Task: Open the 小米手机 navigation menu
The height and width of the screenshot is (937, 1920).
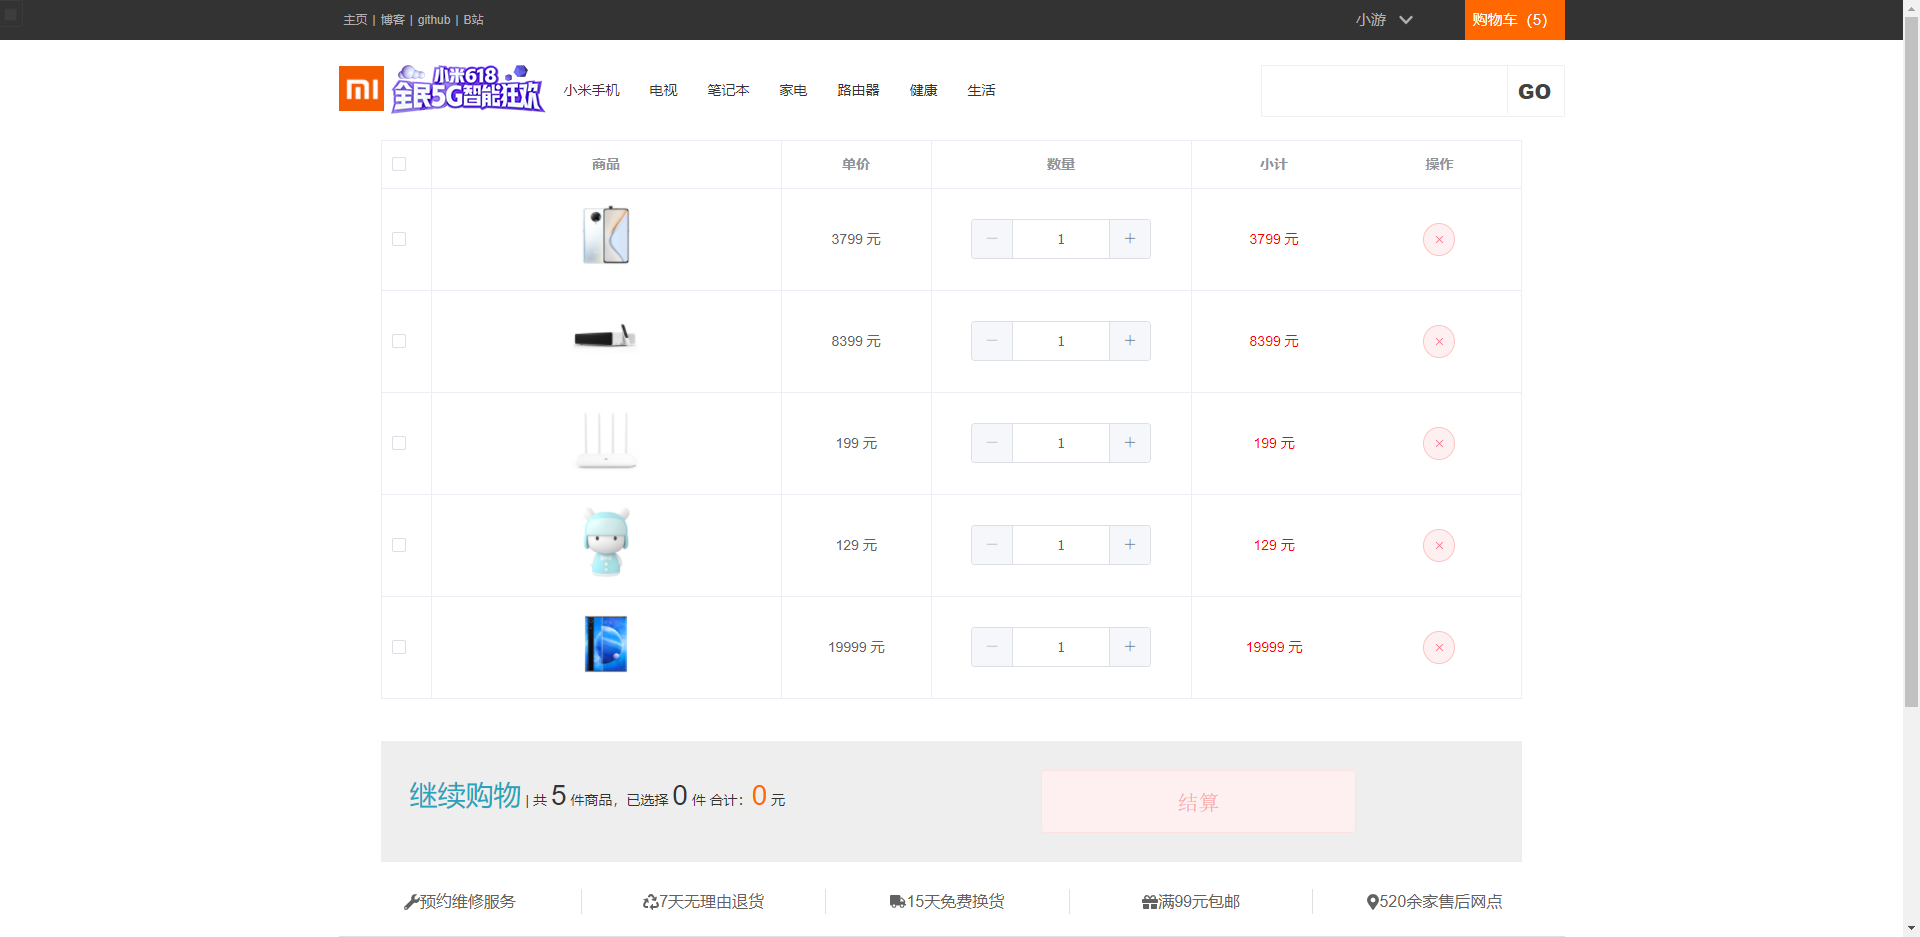Action: tap(591, 90)
